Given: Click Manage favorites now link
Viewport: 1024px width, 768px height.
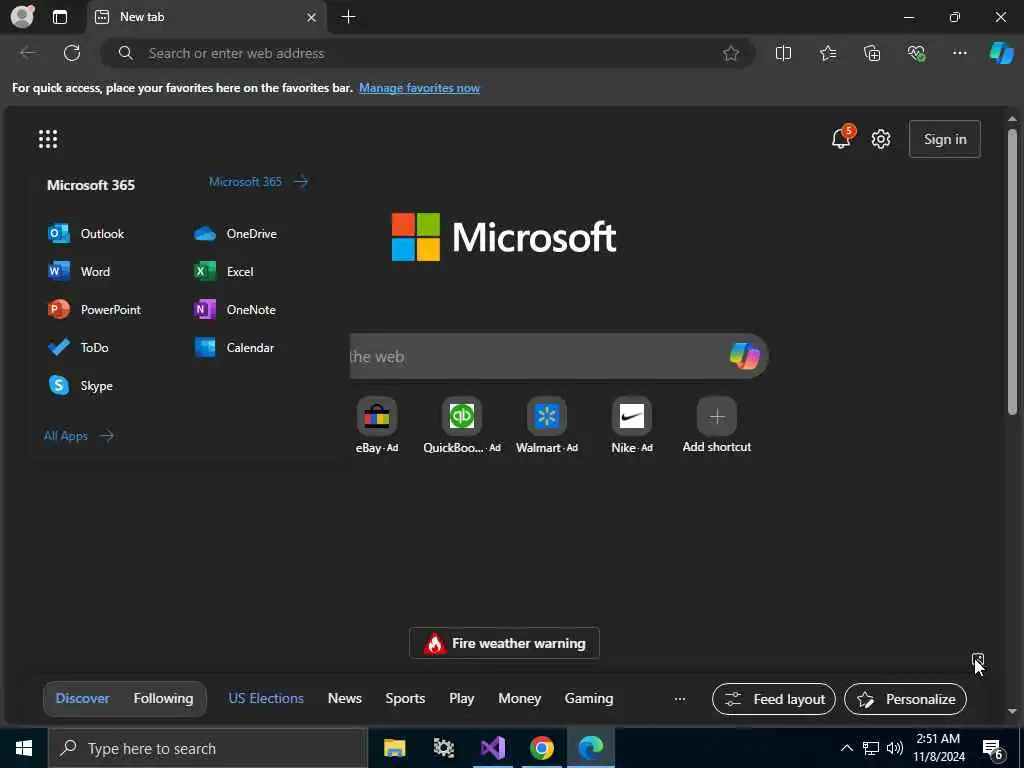Looking at the screenshot, I should coord(419,88).
